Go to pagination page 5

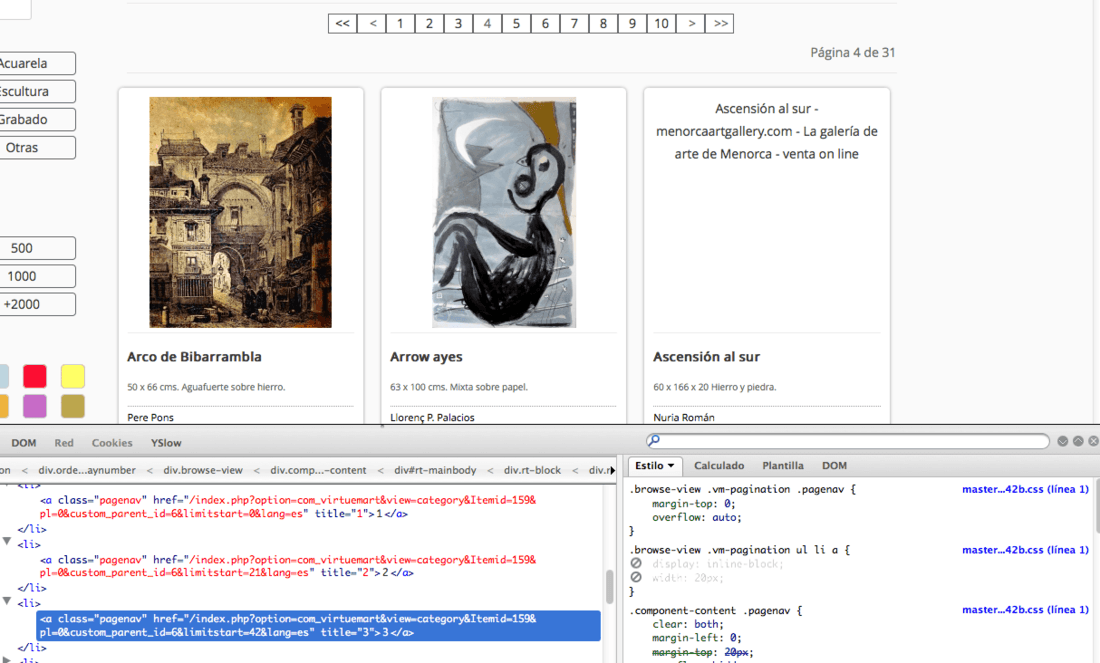coord(516,24)
